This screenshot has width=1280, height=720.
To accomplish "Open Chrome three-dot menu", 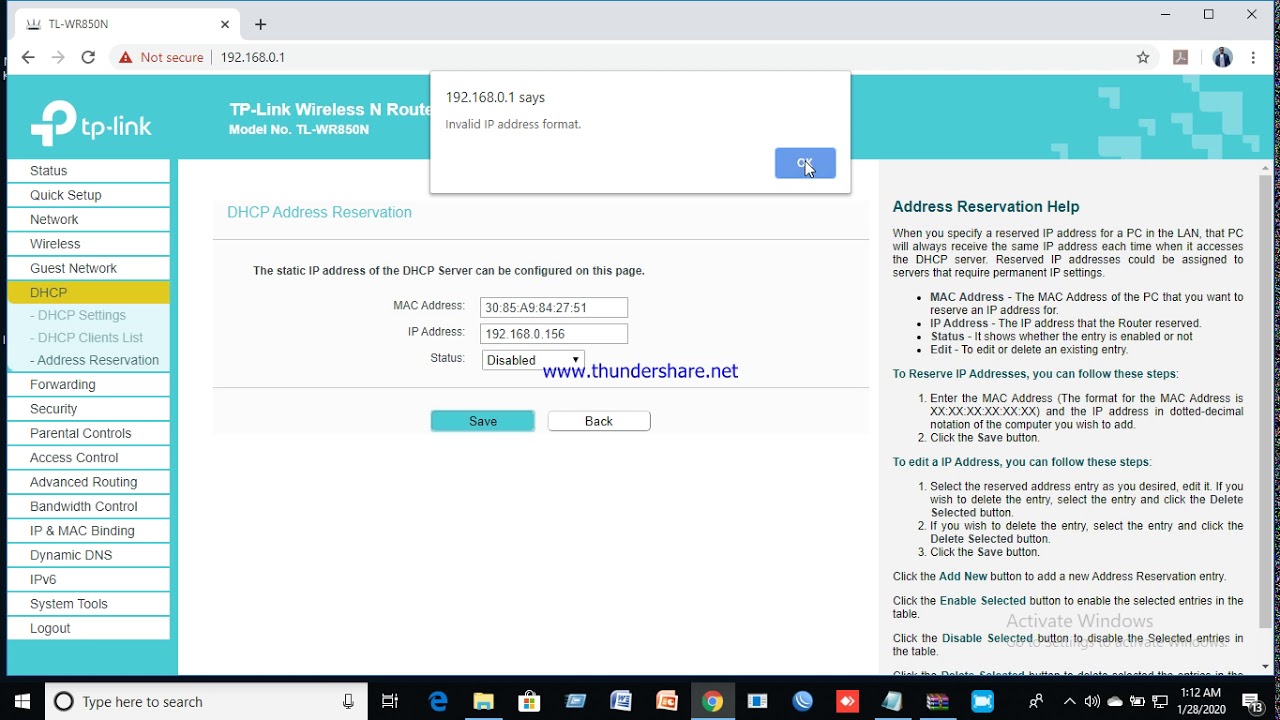I will [1253, 57].
